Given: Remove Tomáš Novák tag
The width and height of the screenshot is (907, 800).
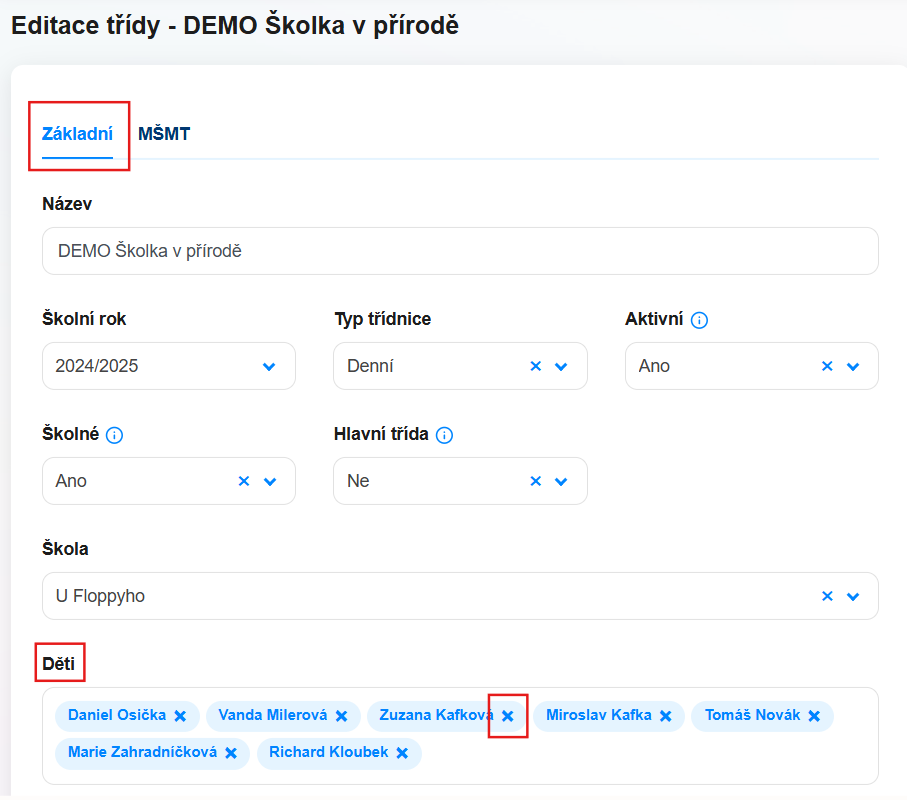Looking at the screenshot, I should (814, 716).
